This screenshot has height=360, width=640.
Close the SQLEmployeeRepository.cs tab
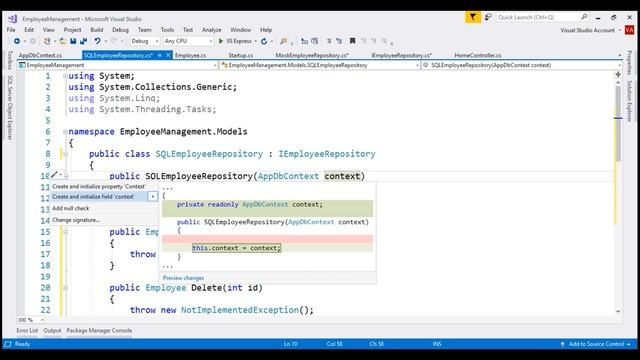pyautogui.click(x=168, y=55)
